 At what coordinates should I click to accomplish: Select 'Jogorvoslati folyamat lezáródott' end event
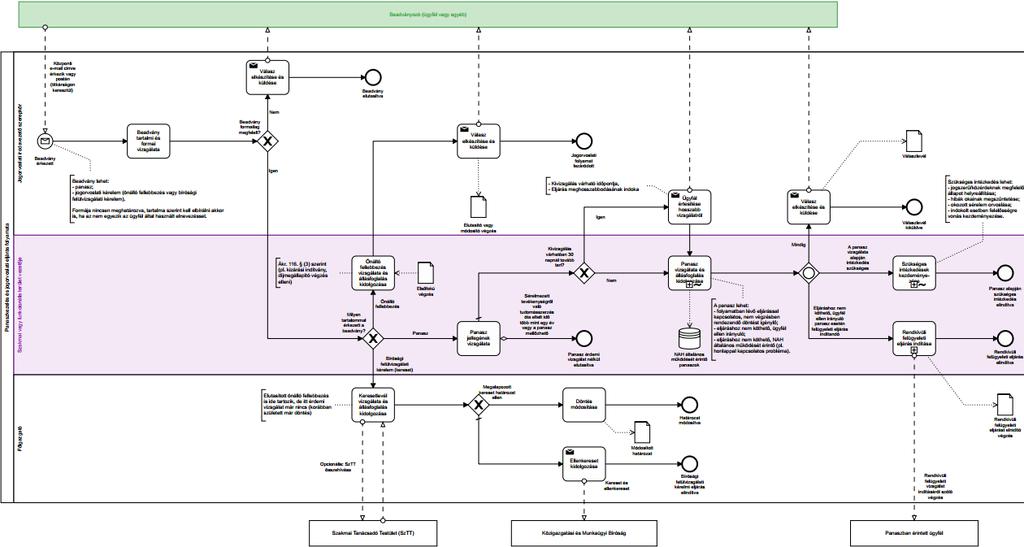tap(584, 141)
